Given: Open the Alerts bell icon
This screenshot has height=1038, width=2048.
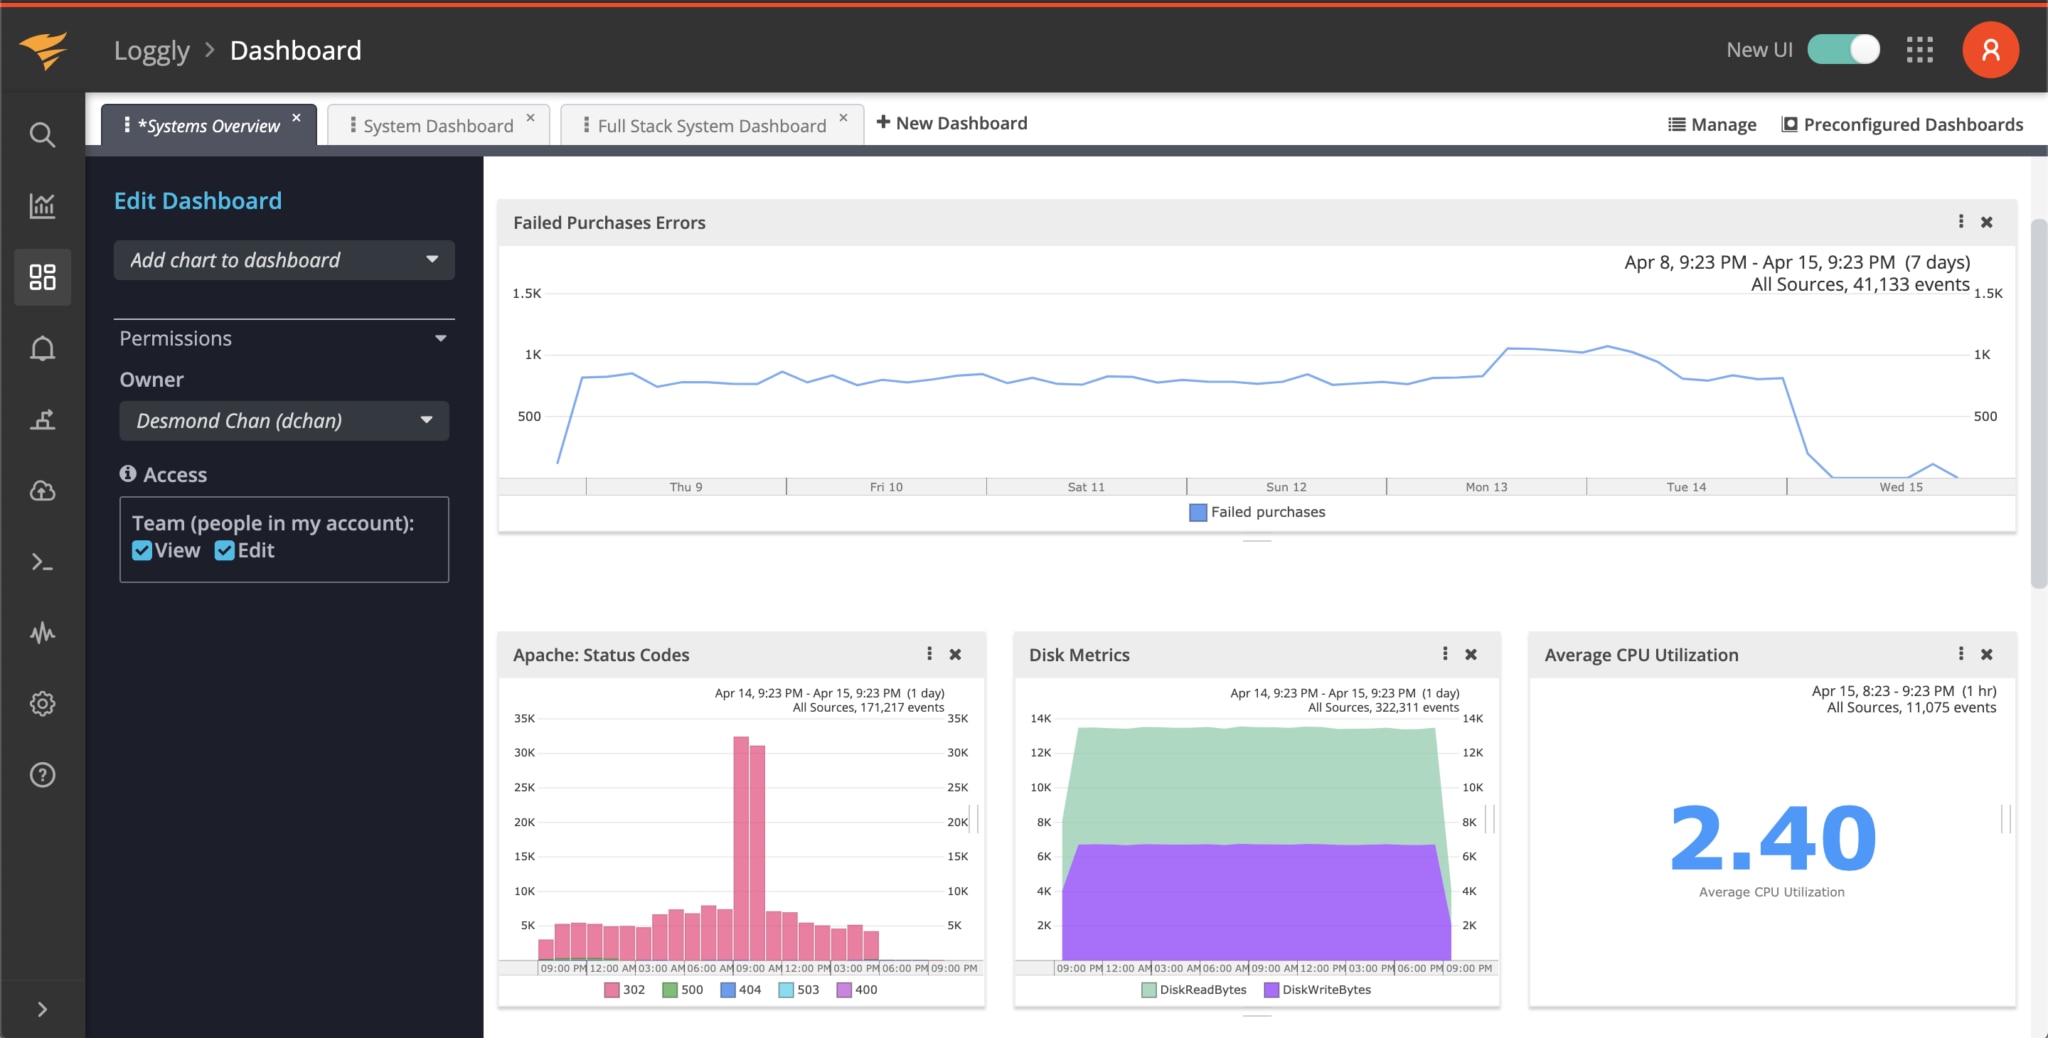Looking at the screenshot, I should coord(42,348).
